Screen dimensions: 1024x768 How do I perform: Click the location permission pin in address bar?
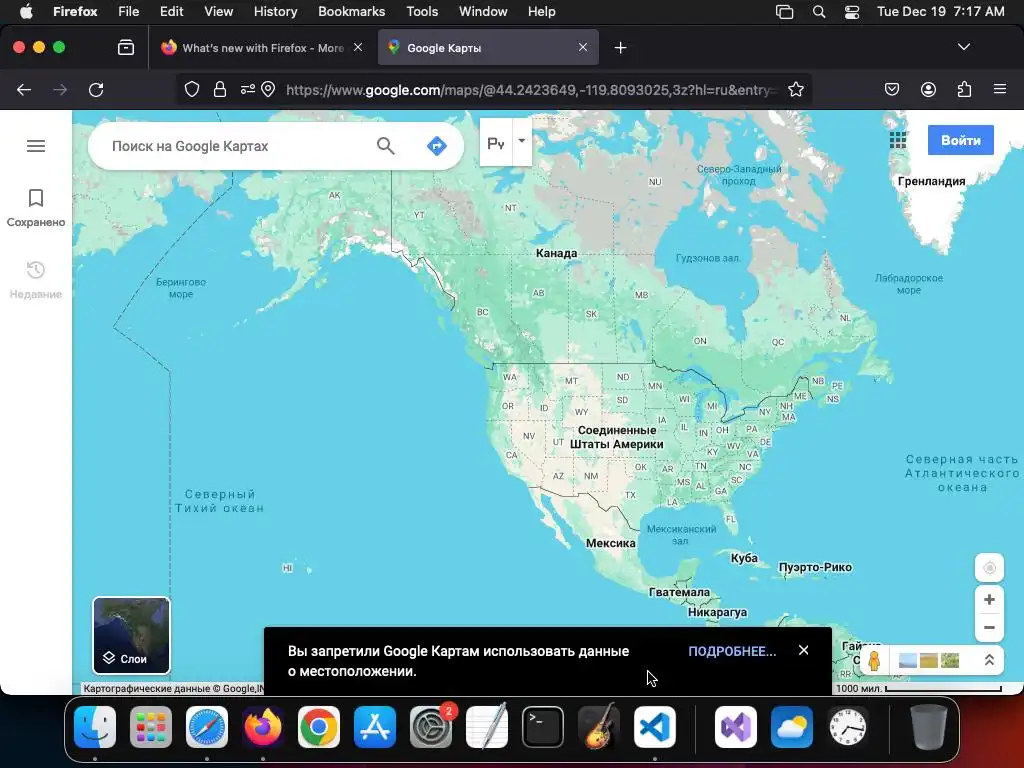[268, 89]
